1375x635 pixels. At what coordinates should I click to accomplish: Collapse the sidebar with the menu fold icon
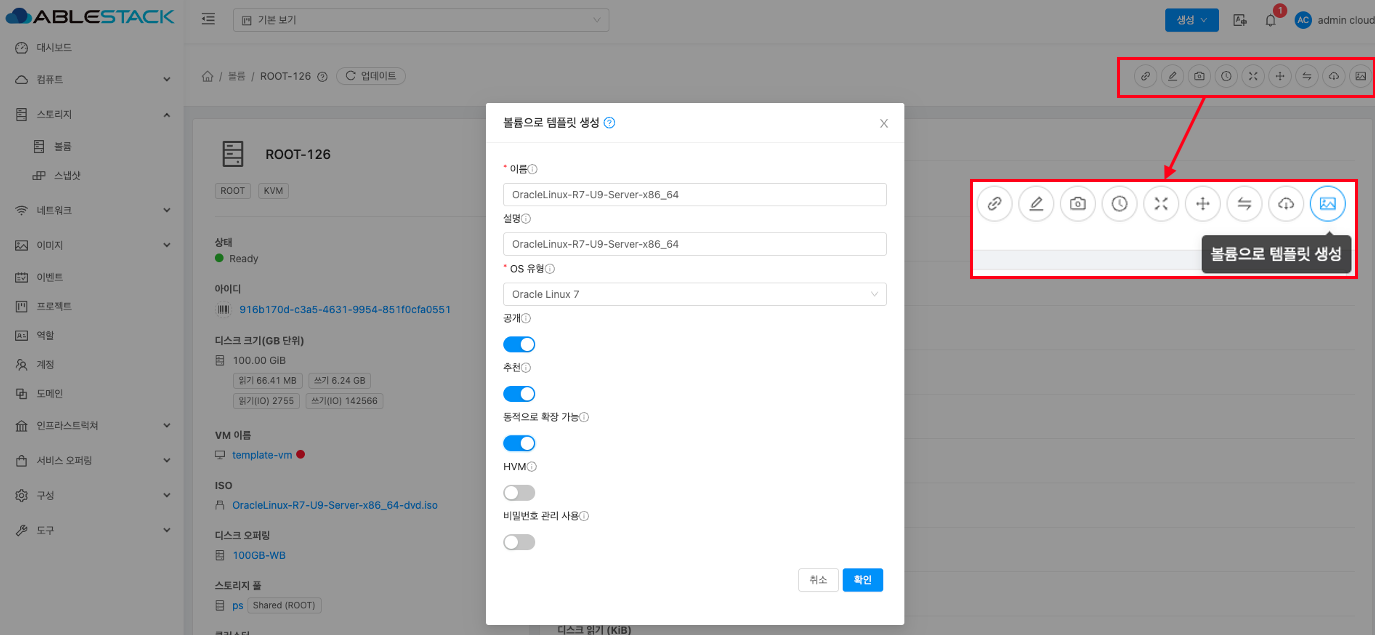pos(208,20)
